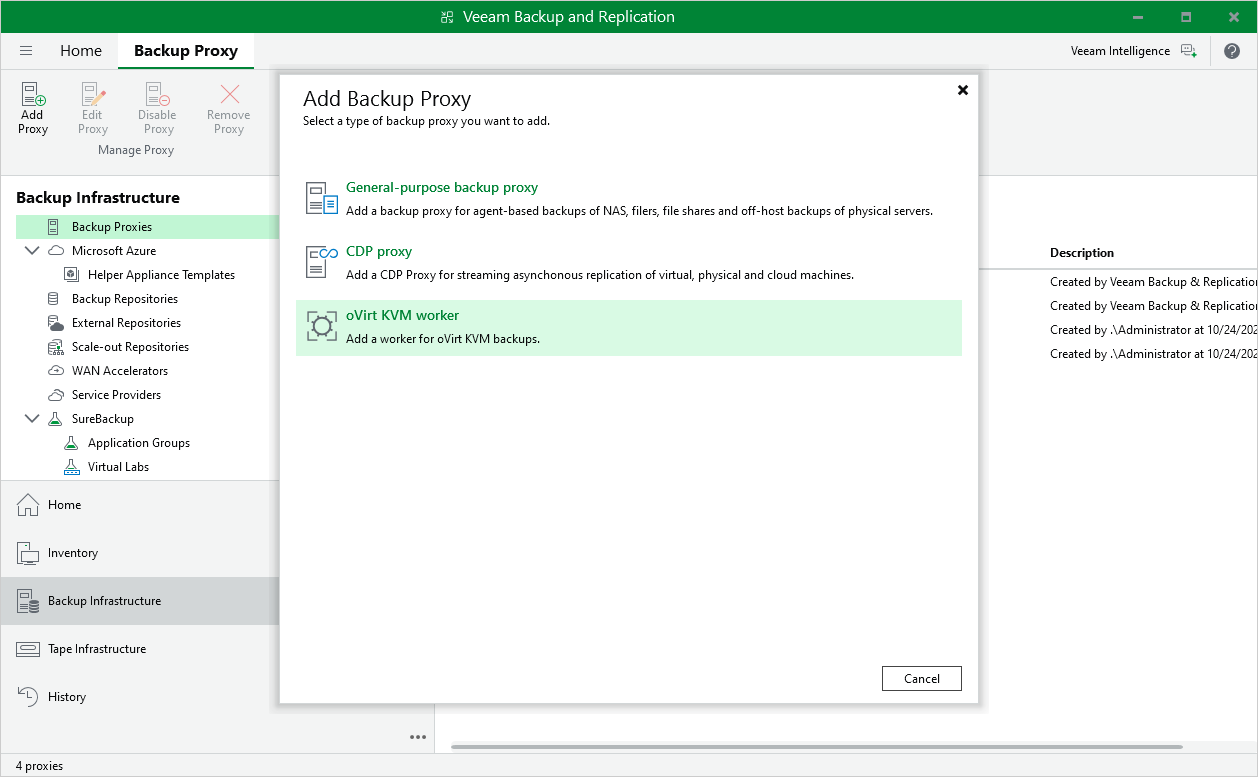Click the Microsoft Azure cloud icon
Viewport: 1258px width, 777px height.
[x=56, y=251]
